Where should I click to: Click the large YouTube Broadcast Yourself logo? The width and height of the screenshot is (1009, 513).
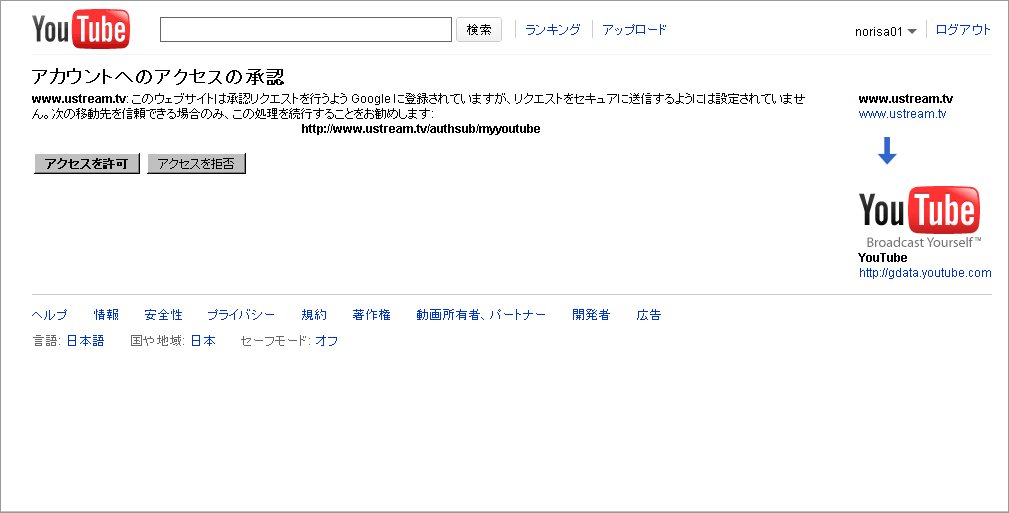(x=920, y=217)
